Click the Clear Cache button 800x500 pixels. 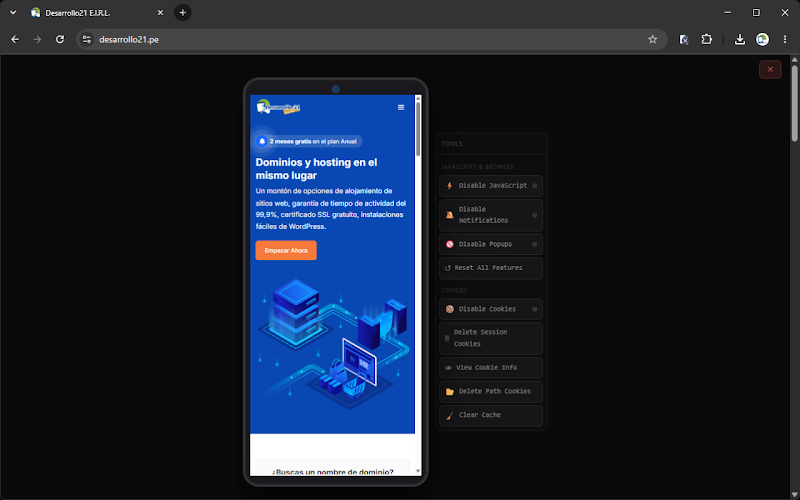[x=491, y=415]
